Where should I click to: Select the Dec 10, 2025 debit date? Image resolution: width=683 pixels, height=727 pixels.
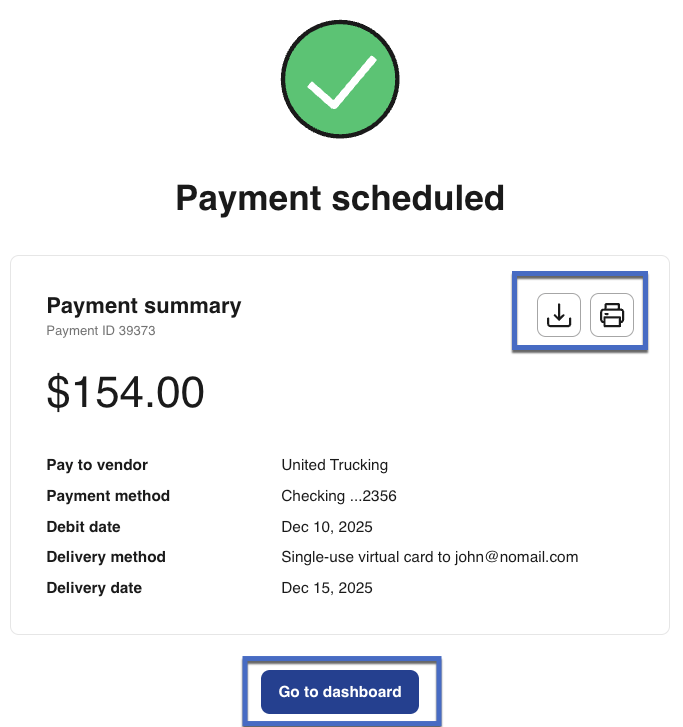(327, 527)
